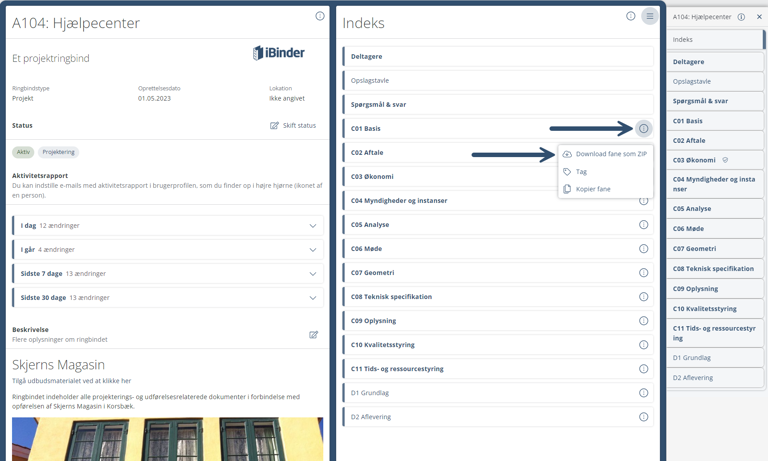Expand 'Sidste 30 dage' activity section

click(x=312, y=298)
